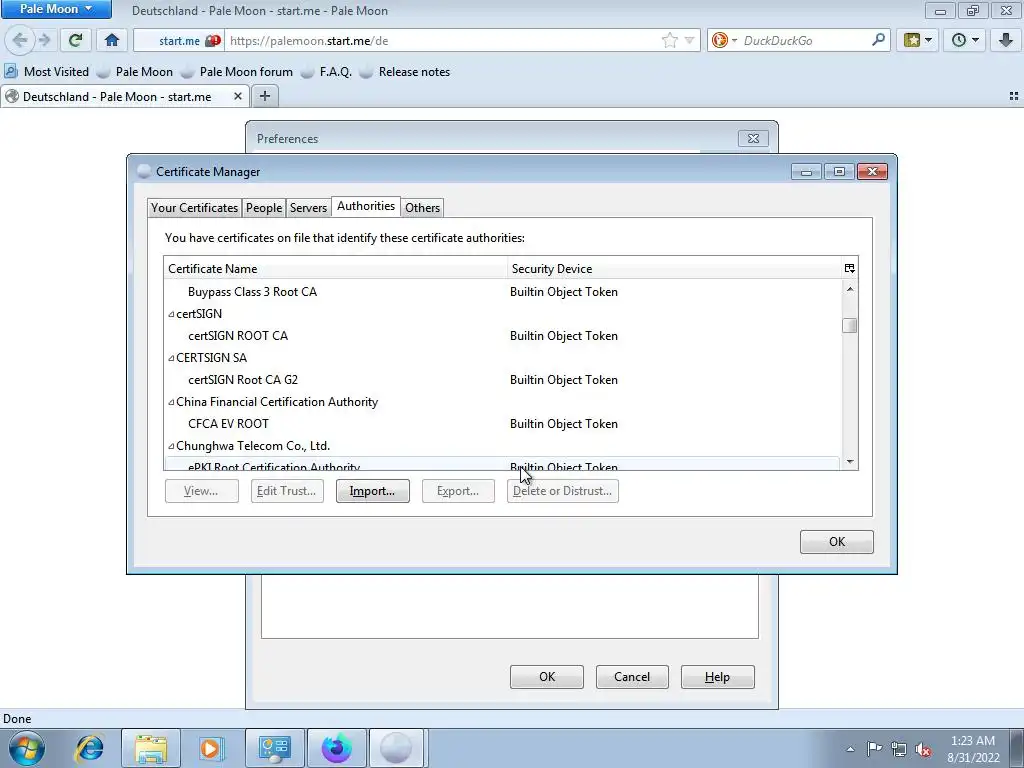The image size is (1024, 768).
Task: Sort by Security Device column header
Action: coord(674,268)
